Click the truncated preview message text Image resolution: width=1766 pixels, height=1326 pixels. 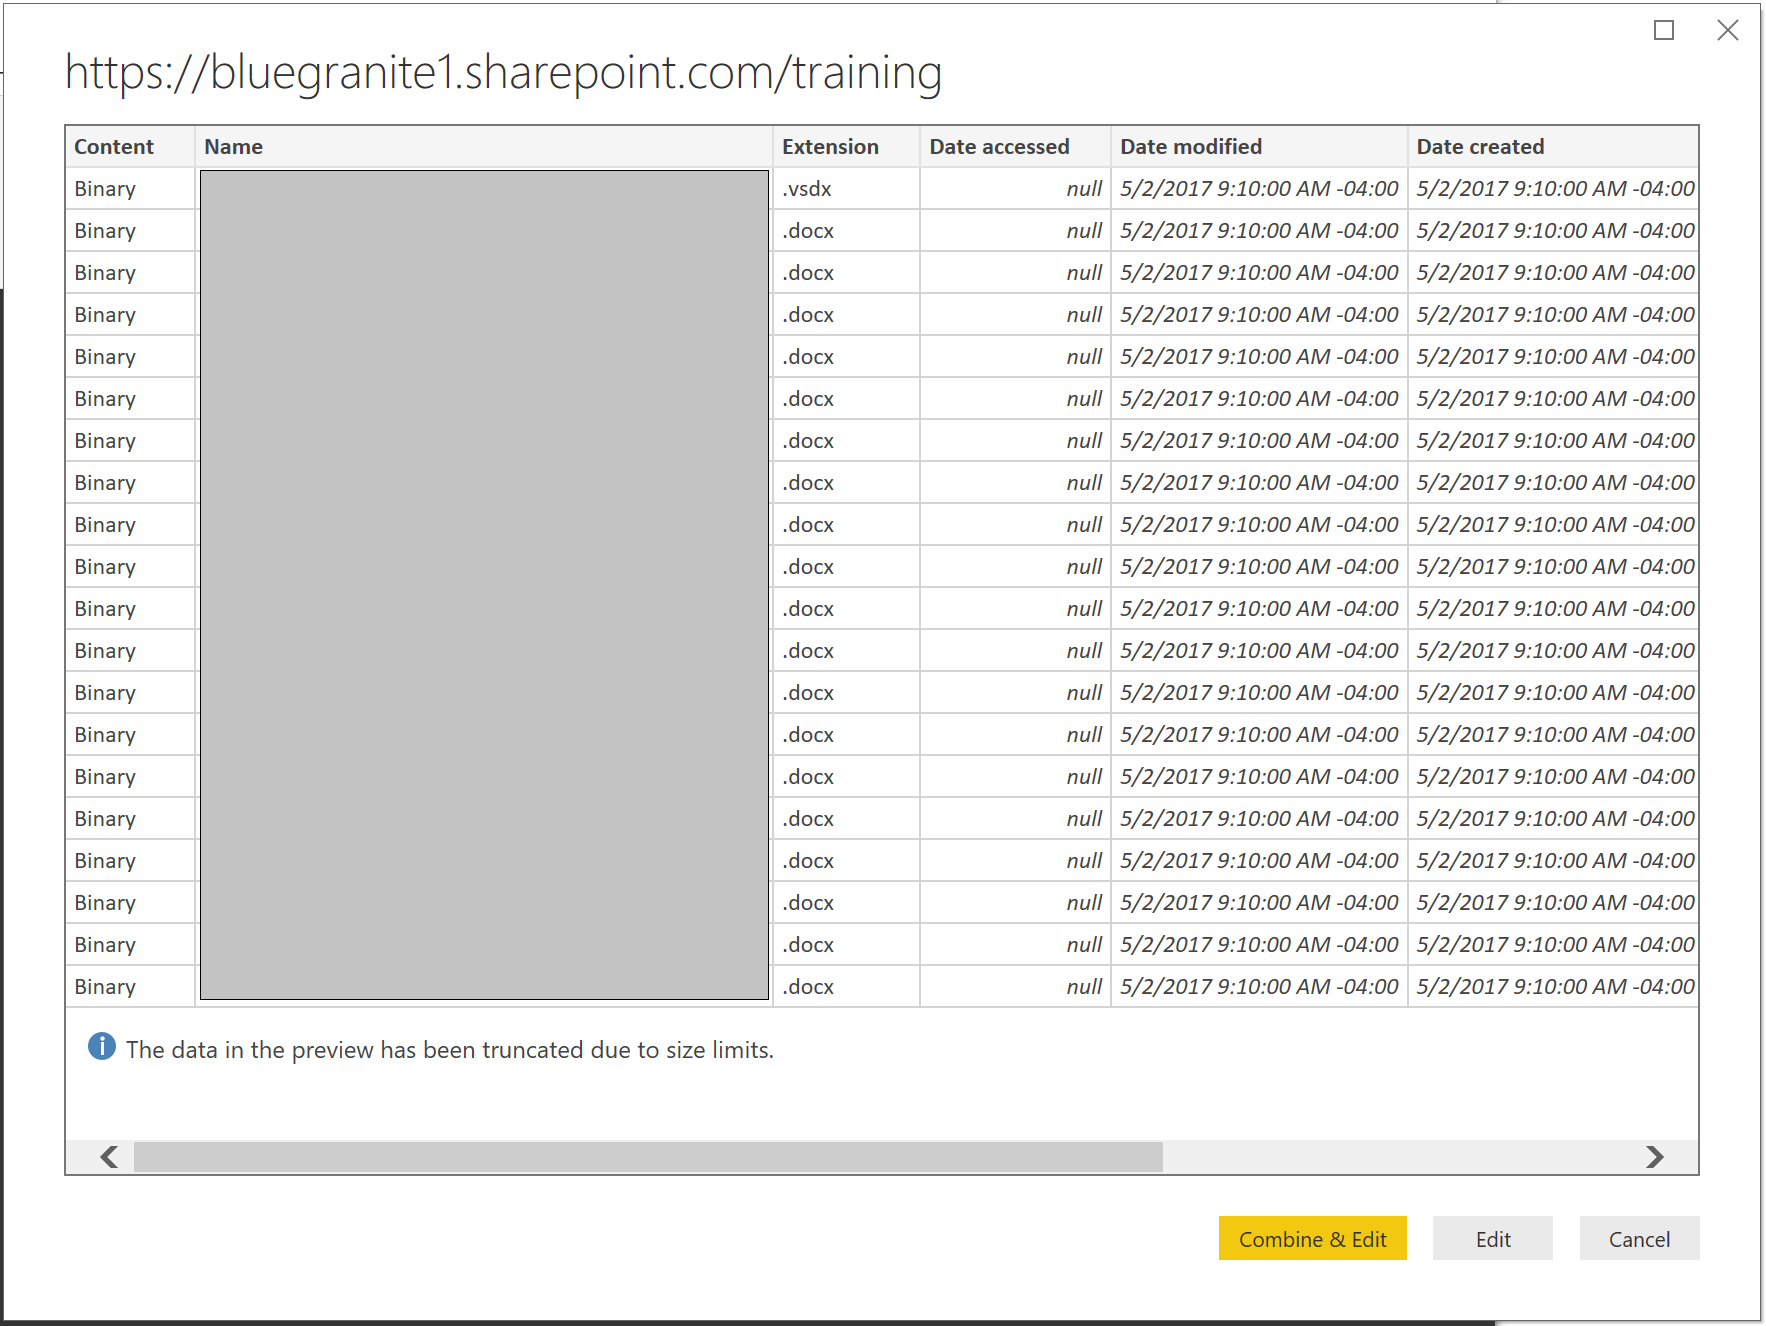point(450,1049)
